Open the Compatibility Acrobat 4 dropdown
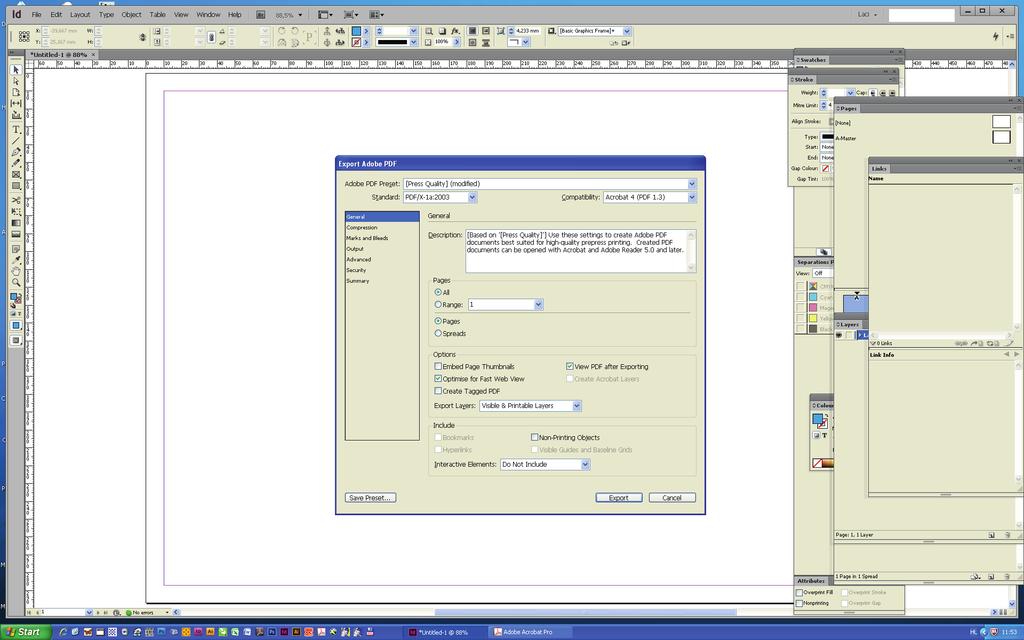Screen dimensions: 1024x640 692,197
